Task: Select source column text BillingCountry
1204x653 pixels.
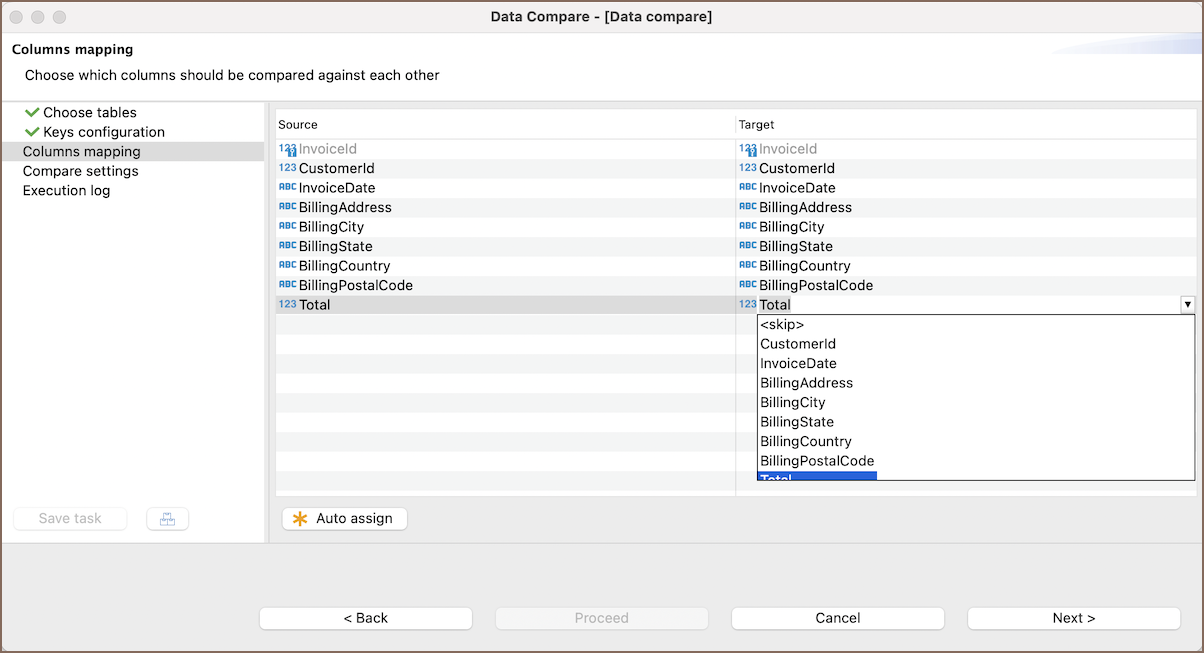Action: coord(345,266)
